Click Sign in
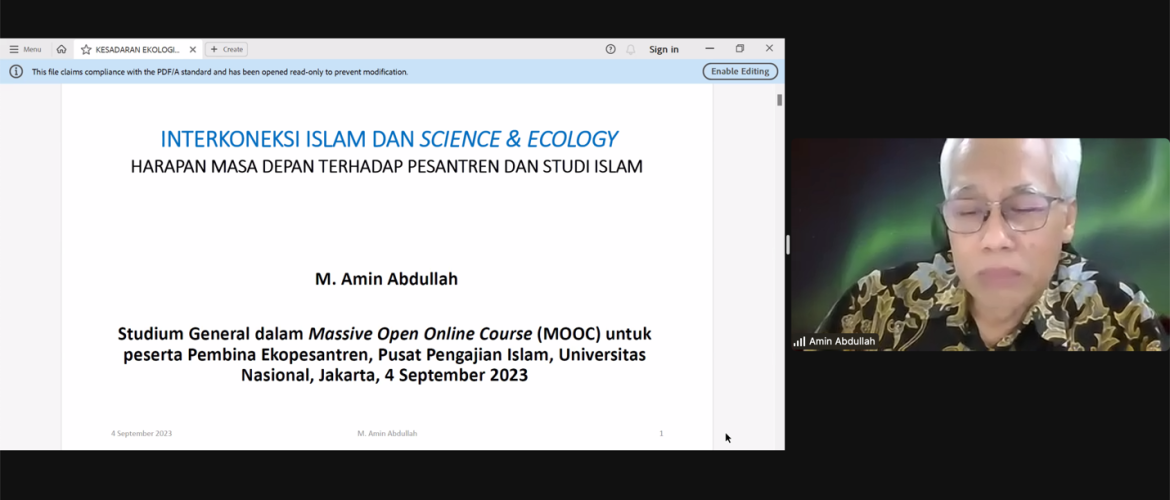 (664, 49)
